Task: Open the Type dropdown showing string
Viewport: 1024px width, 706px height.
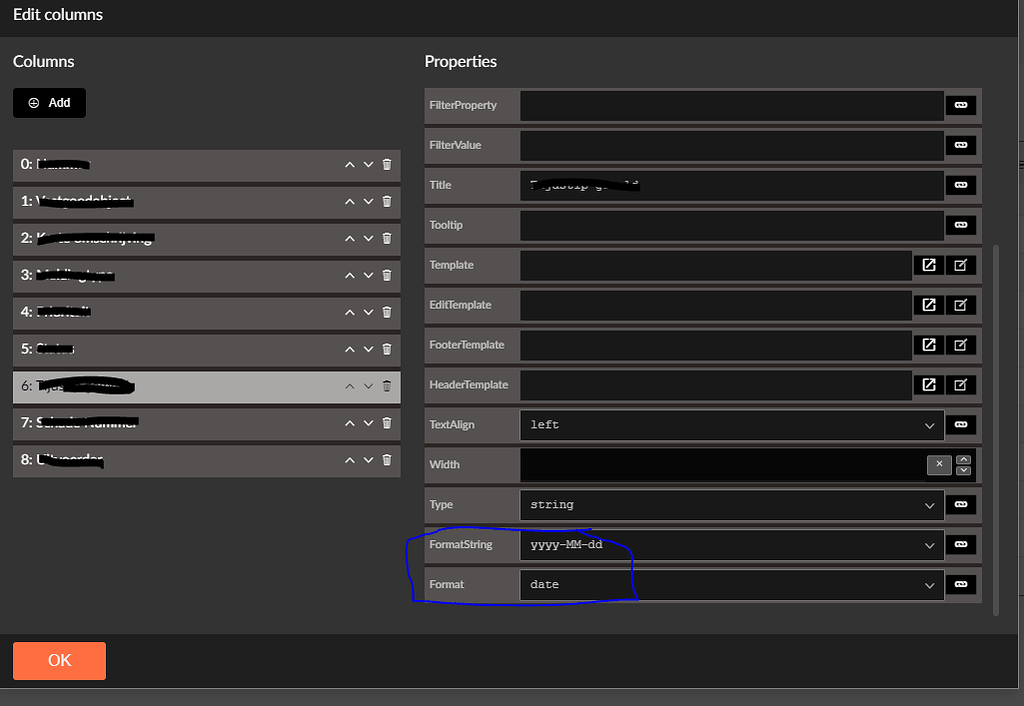Action: pos(731,504)
